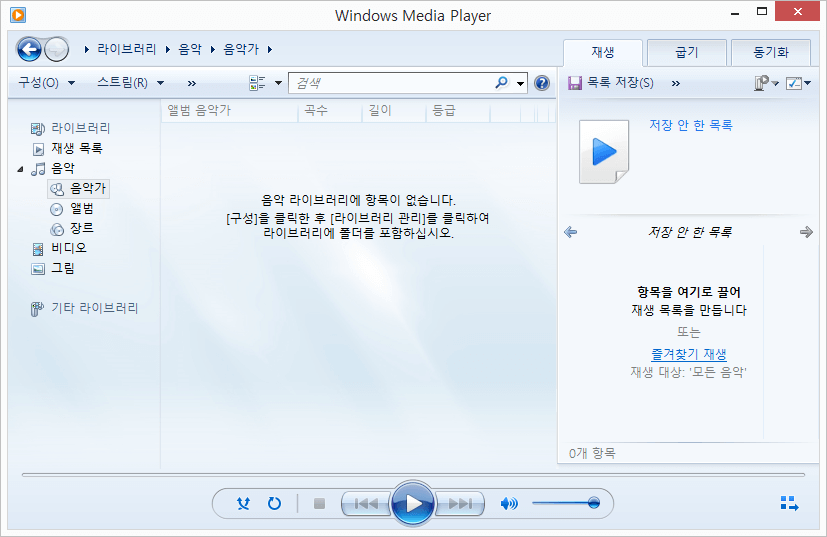Switch to the 재생 tab
827x537 pixels.
[x=603, y=52]
